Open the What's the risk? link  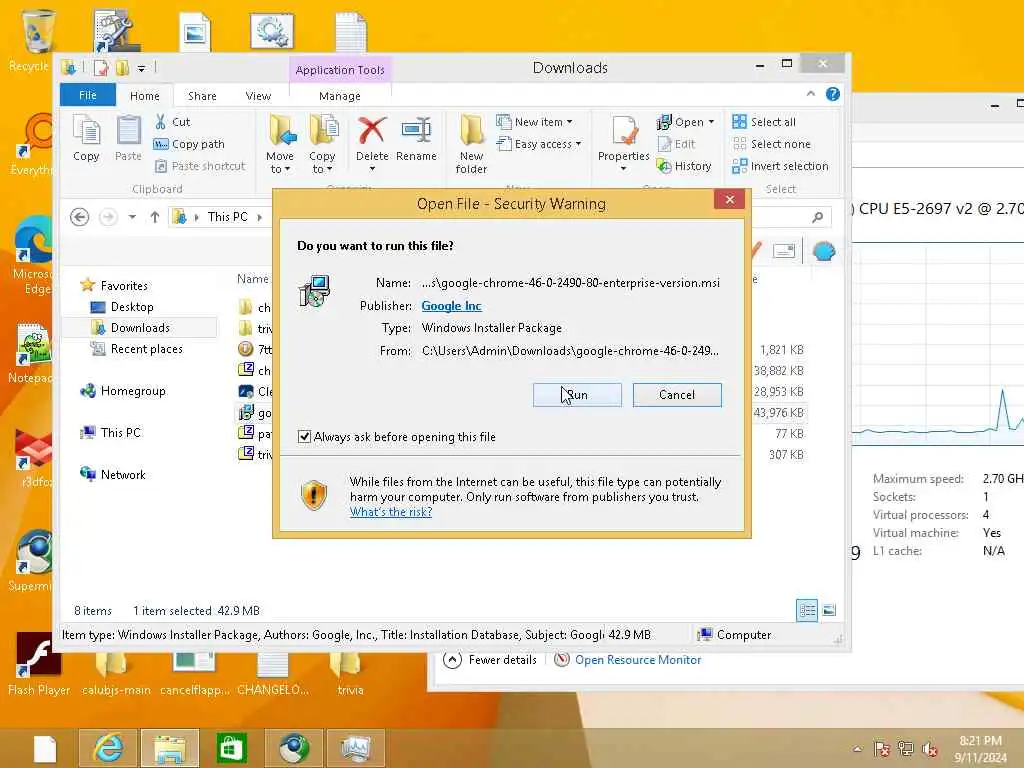[x=391, y=512]
